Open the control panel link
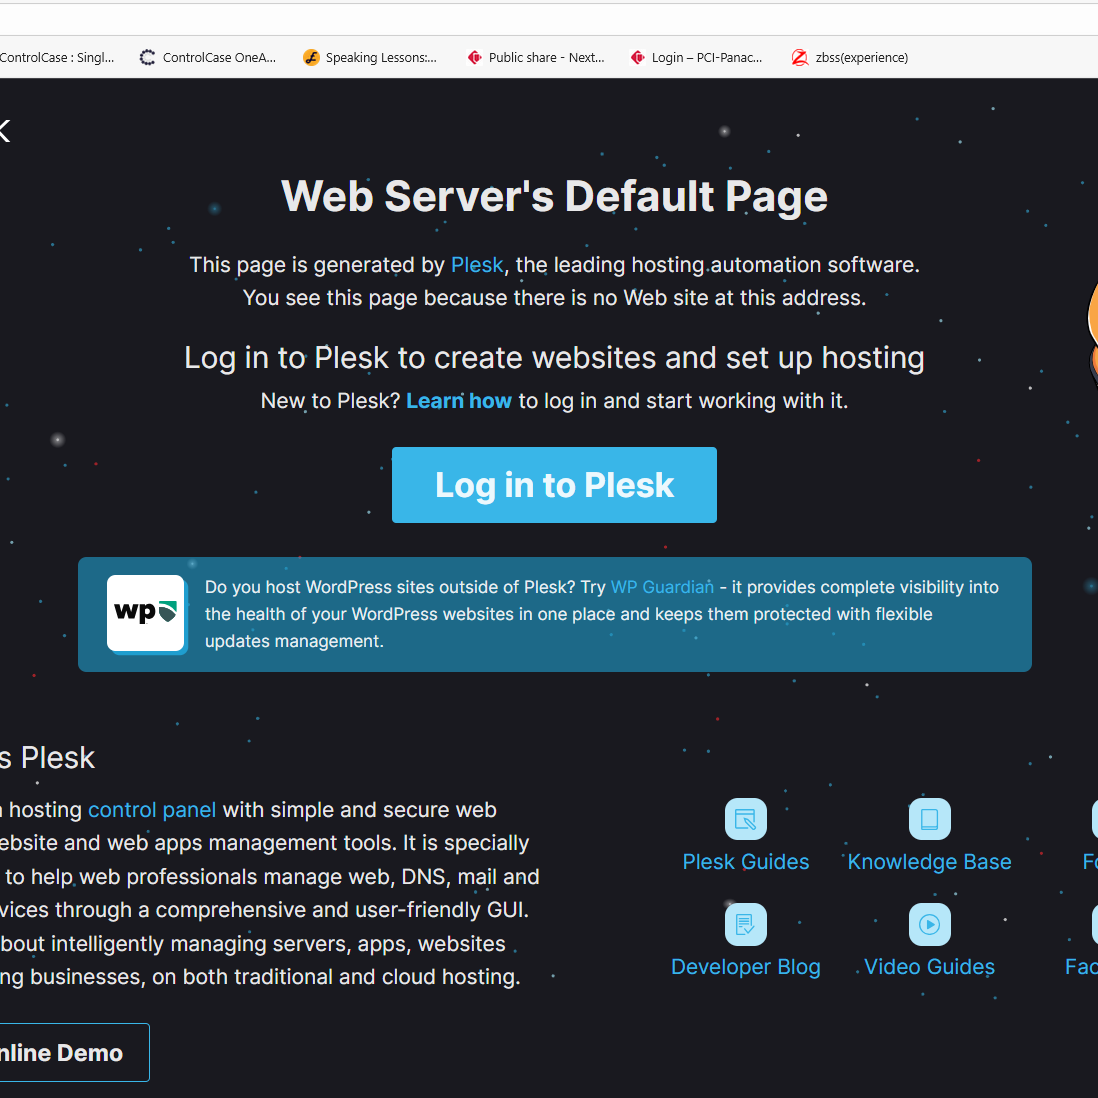This screenshot has width=1098, height=1098. [x=152, y=809]
